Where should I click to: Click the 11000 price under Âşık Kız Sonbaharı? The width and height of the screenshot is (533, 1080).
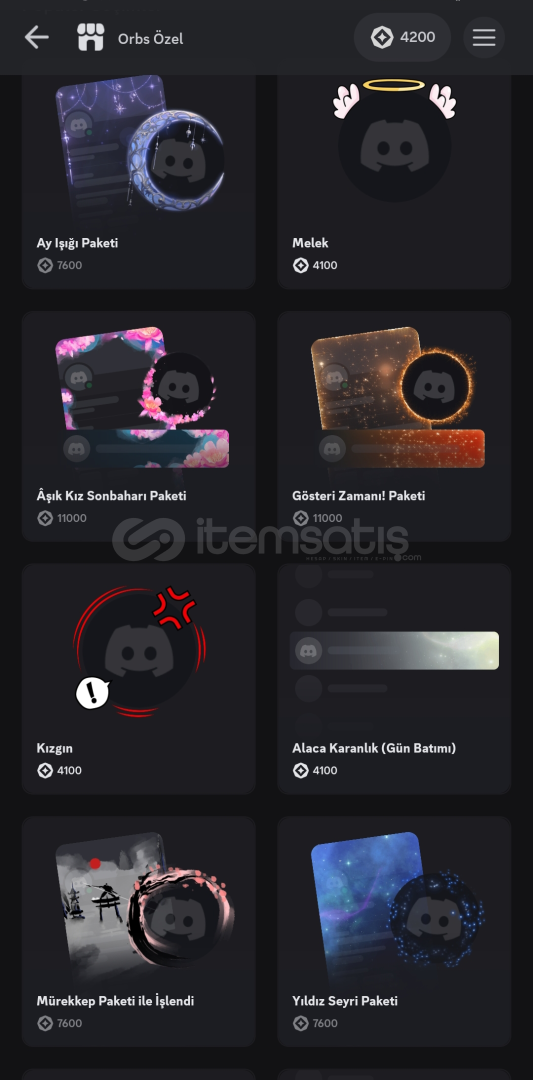tap(72, 518)
